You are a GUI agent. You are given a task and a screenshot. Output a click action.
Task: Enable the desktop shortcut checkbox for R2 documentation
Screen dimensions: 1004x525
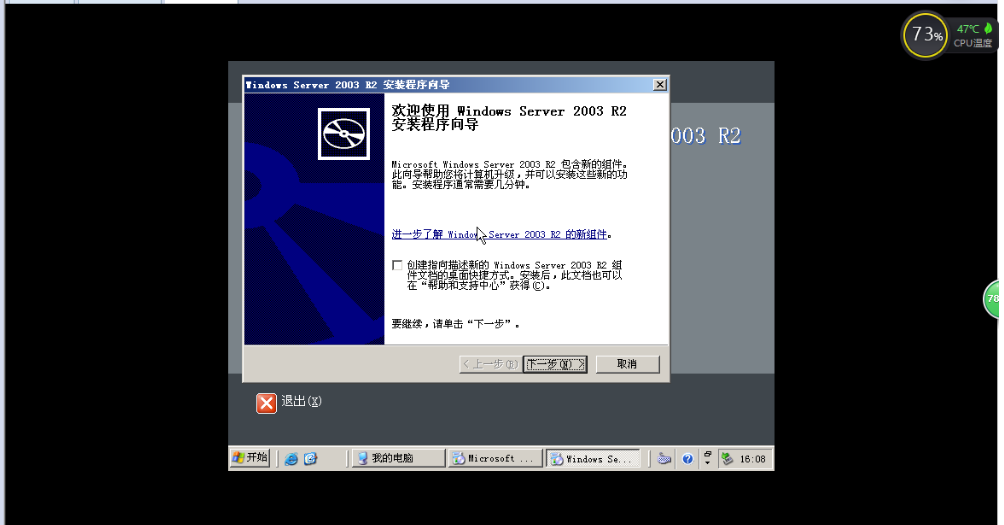[x=397, y=265]
